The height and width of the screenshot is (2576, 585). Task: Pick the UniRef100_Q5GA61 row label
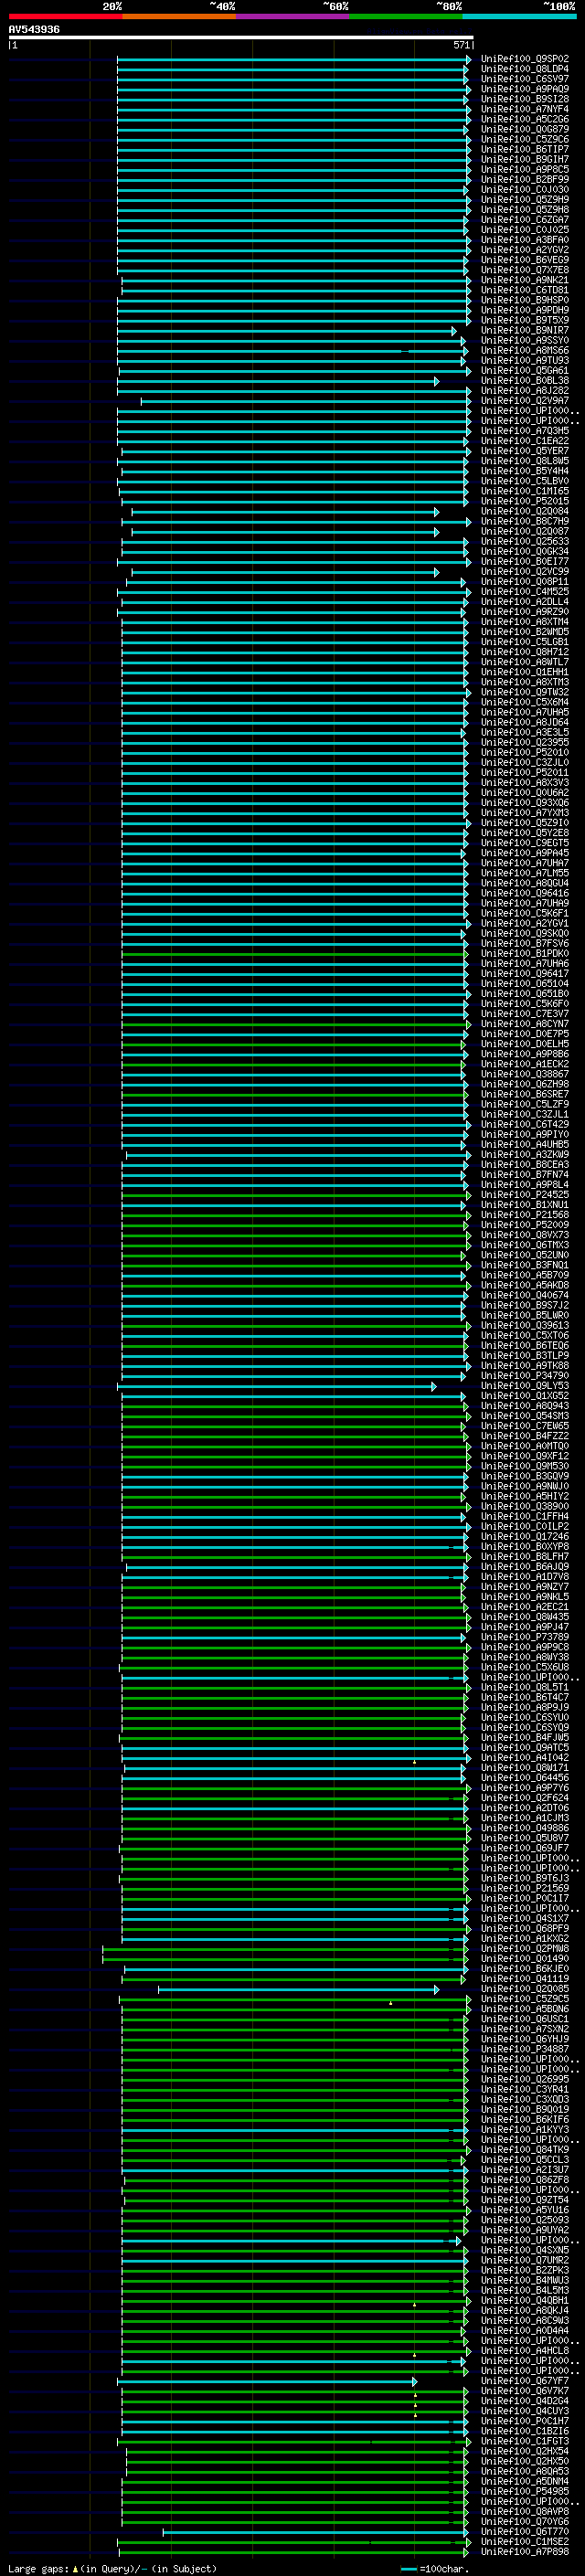coord(524,370)
